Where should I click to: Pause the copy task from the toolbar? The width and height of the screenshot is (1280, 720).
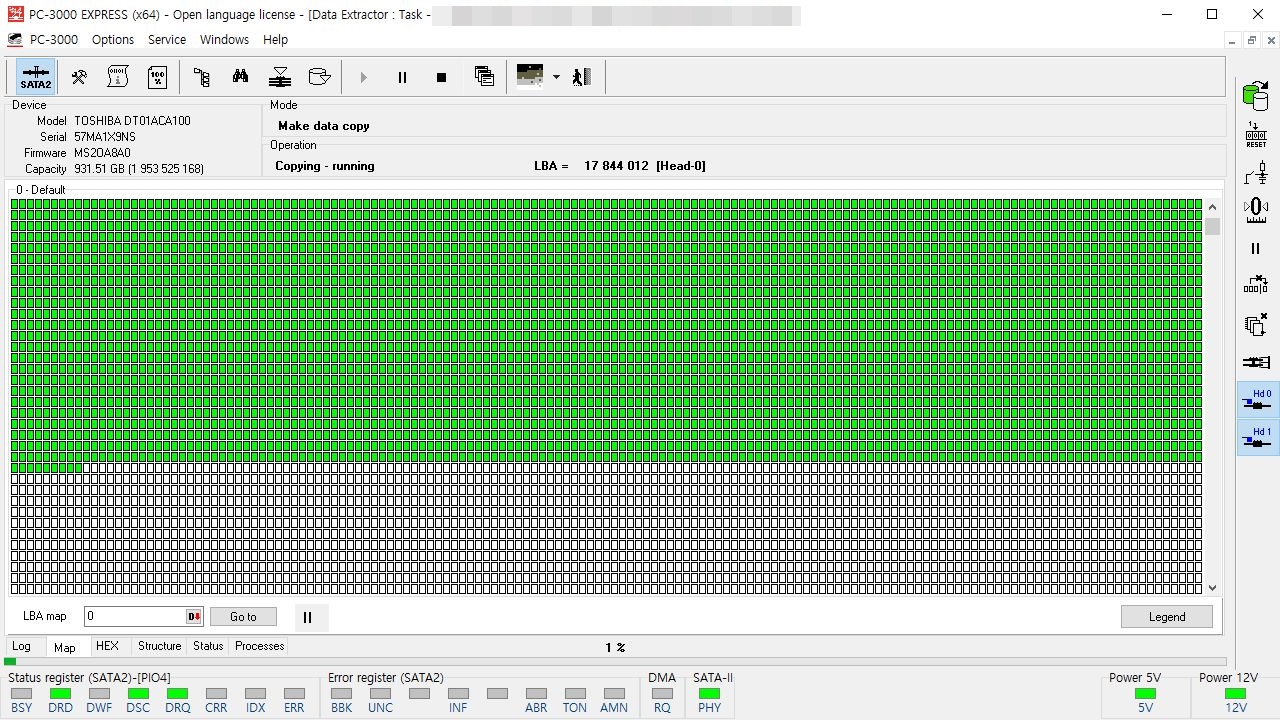point(402,77)
